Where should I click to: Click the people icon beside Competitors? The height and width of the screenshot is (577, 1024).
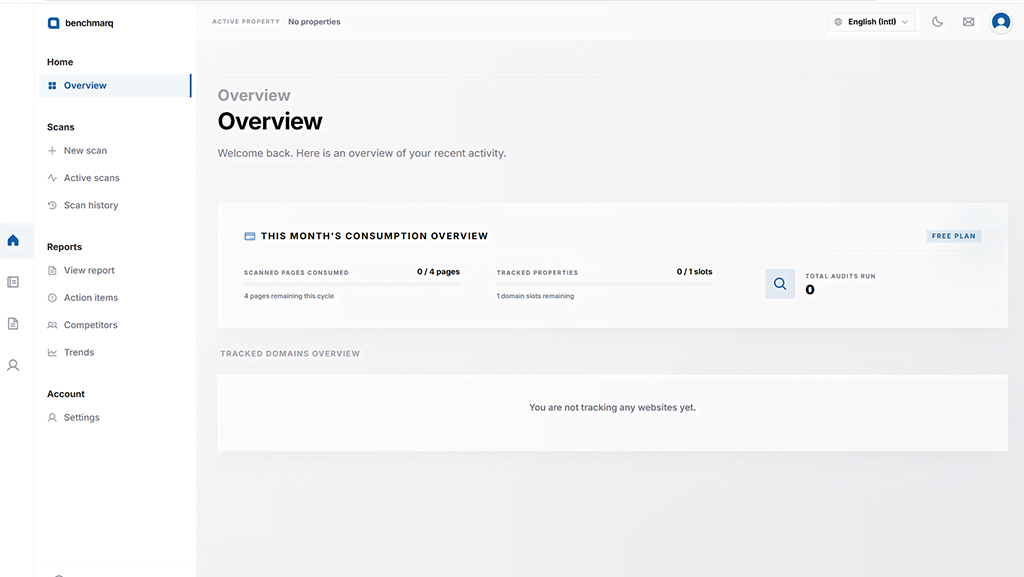point(52,325)
